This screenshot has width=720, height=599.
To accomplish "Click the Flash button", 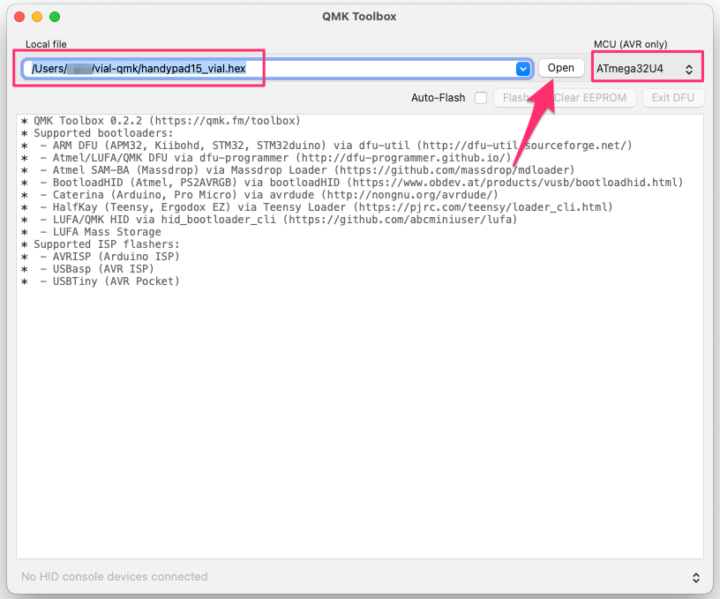I will pos(515,98).
